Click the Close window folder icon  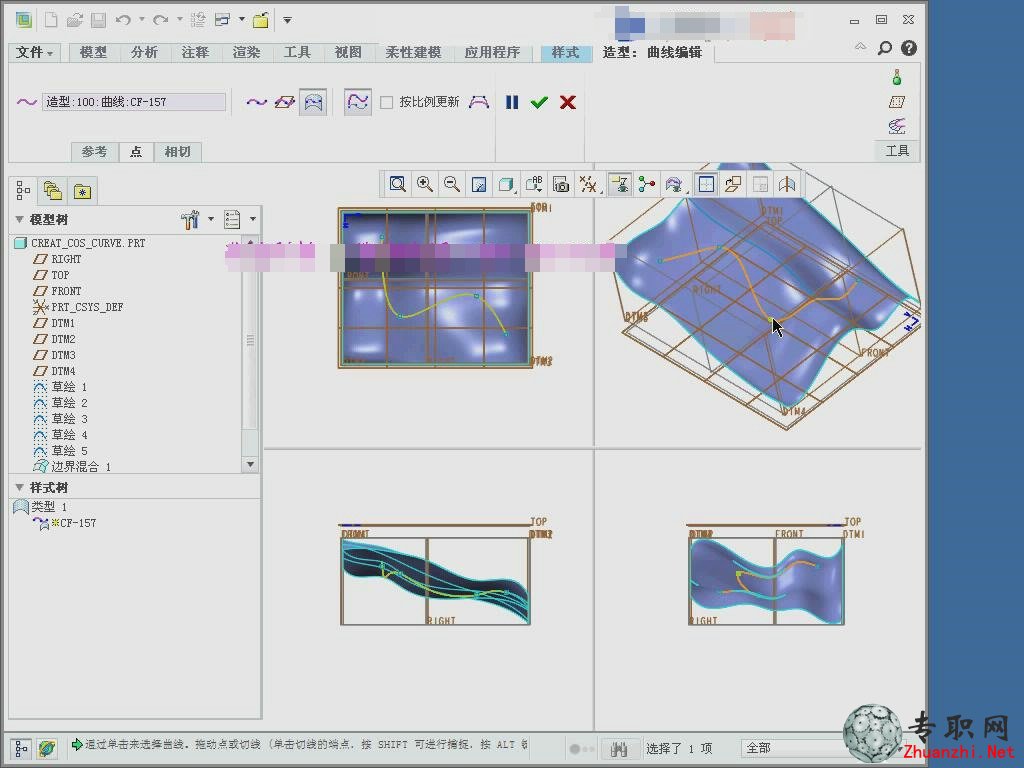coord(261,20)
